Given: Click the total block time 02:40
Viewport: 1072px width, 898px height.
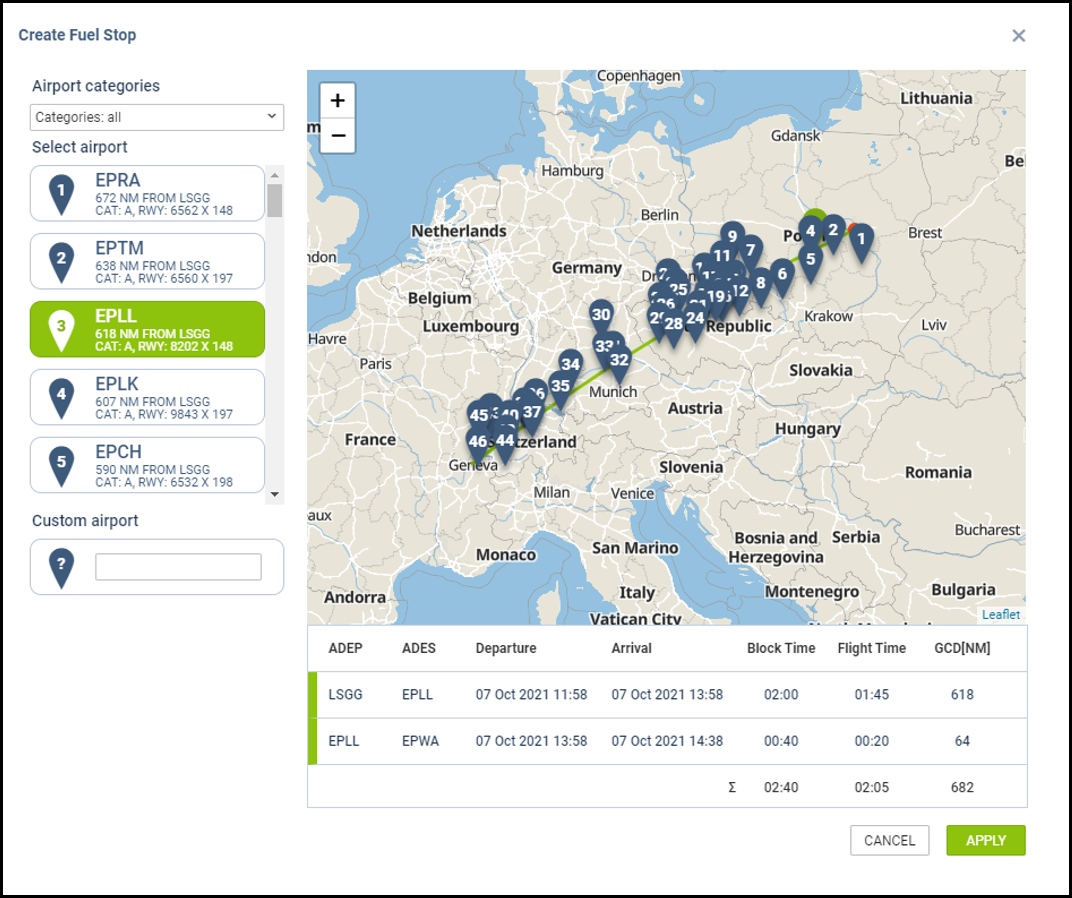Looking at the screenshot, I should (x=781, y=788).
